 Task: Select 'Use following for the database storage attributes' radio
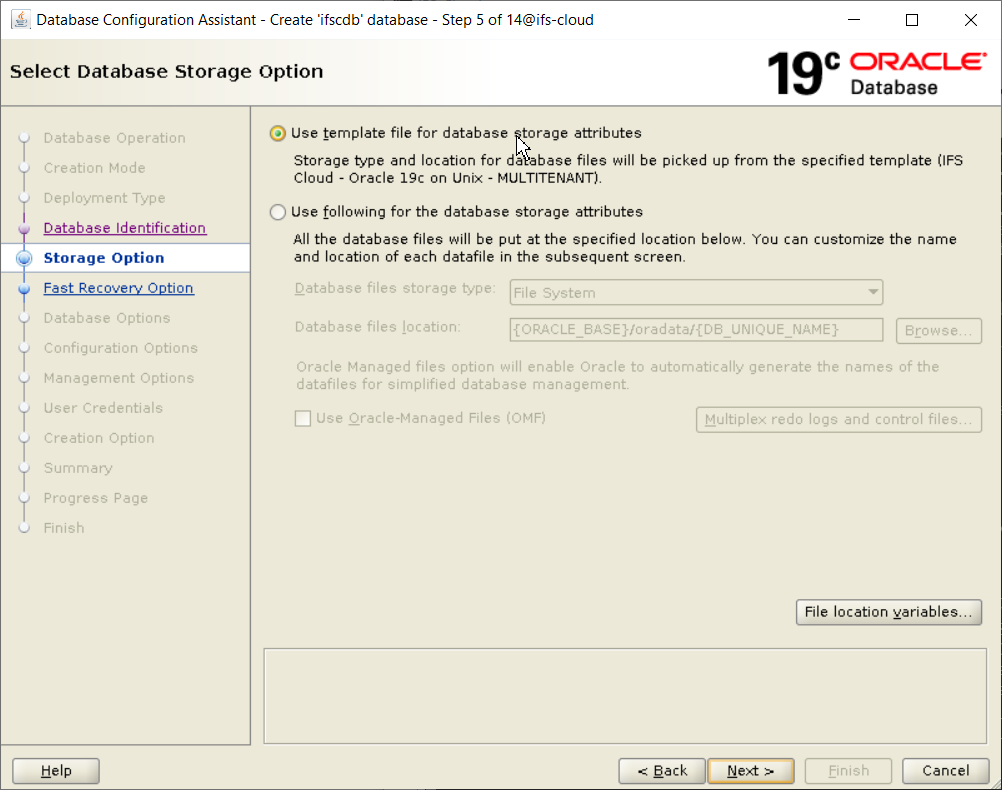pos(277,212)
